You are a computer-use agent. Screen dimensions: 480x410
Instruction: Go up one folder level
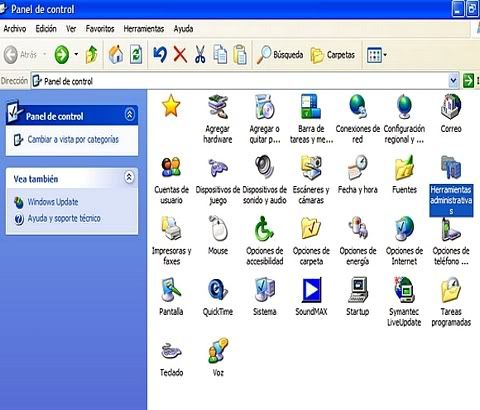91,54
